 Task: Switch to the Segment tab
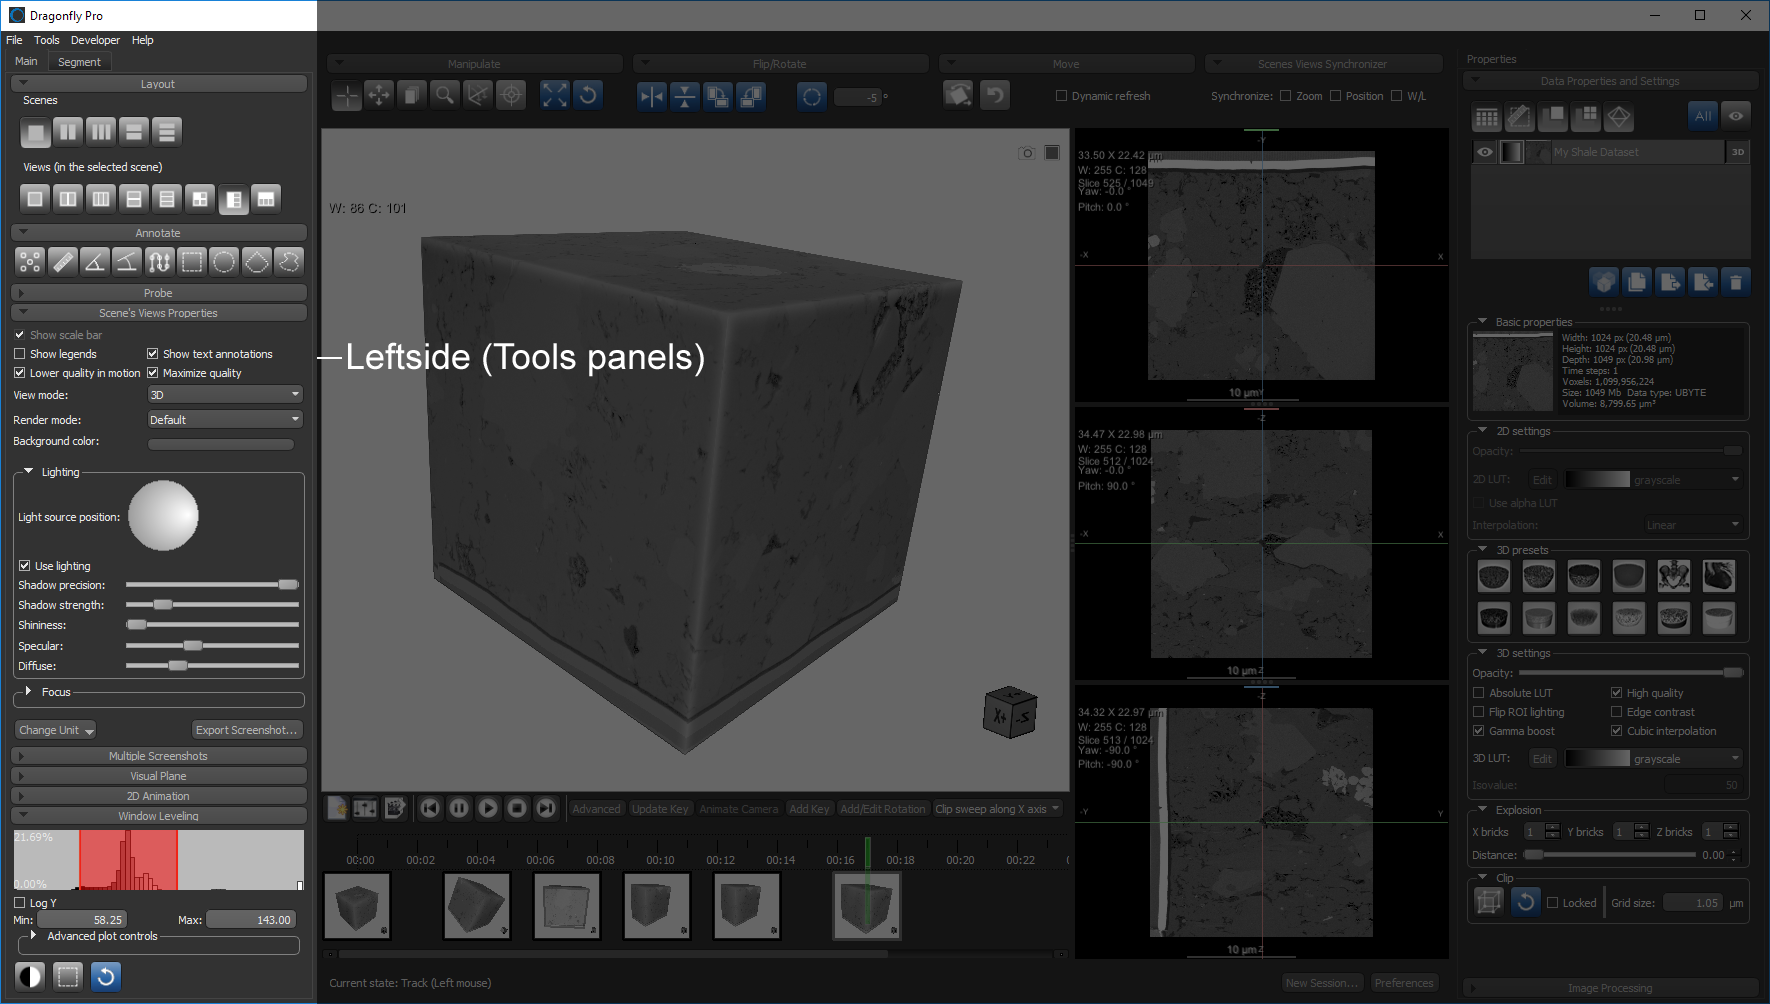pyautogui.click(x=79, y=62)
